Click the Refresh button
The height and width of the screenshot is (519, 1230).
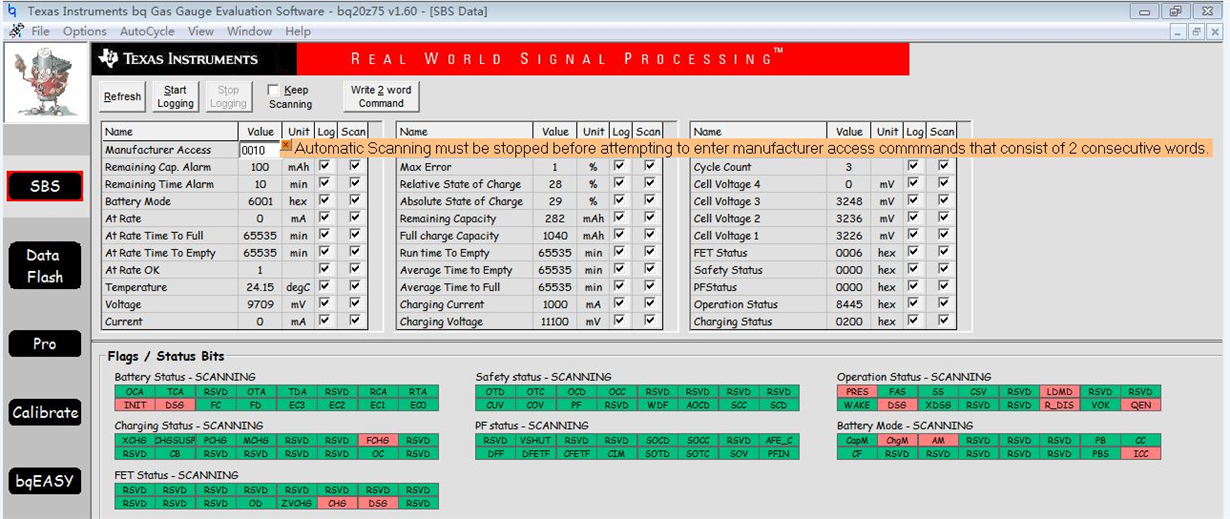point(122,97)
